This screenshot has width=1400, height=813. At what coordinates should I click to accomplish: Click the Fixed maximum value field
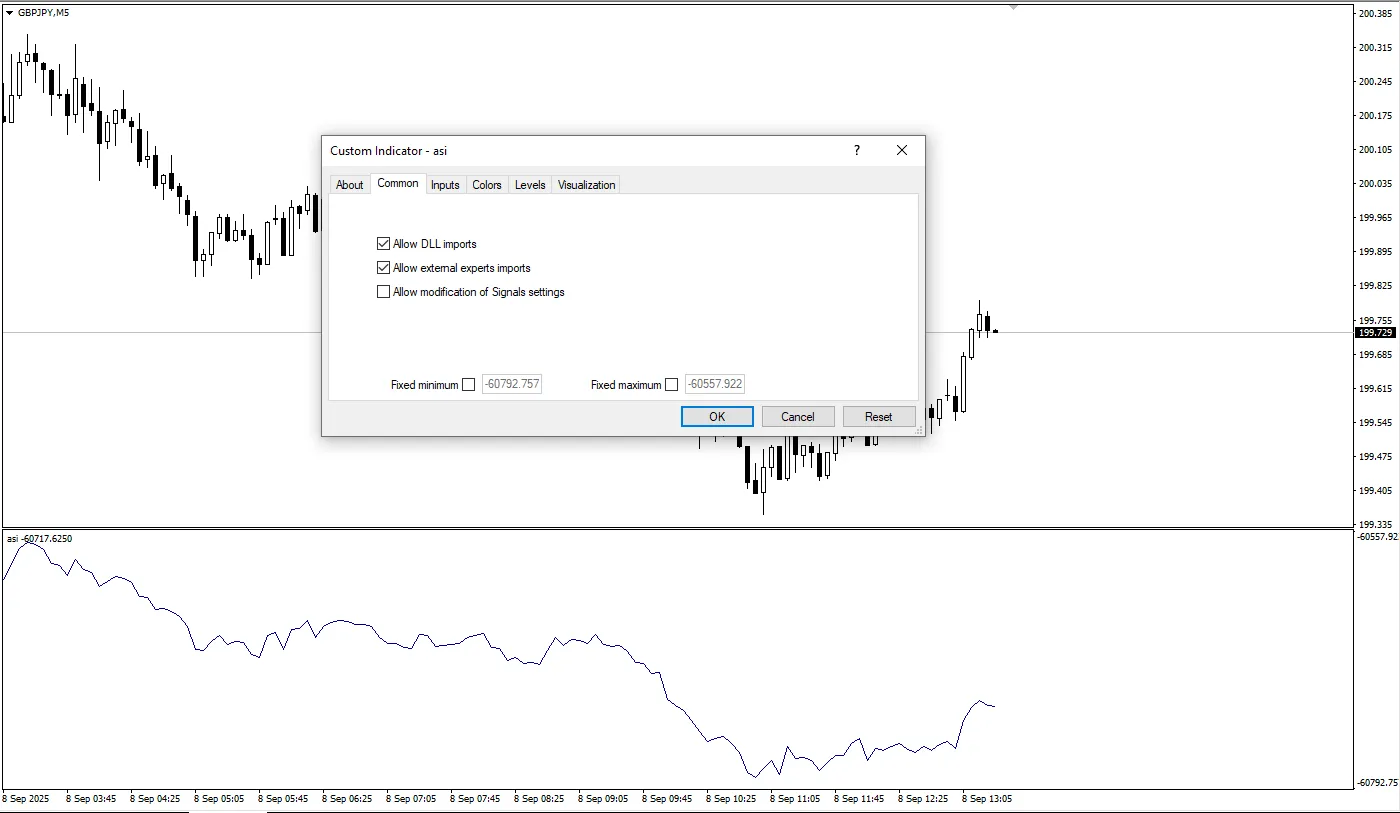coord(714,385)
